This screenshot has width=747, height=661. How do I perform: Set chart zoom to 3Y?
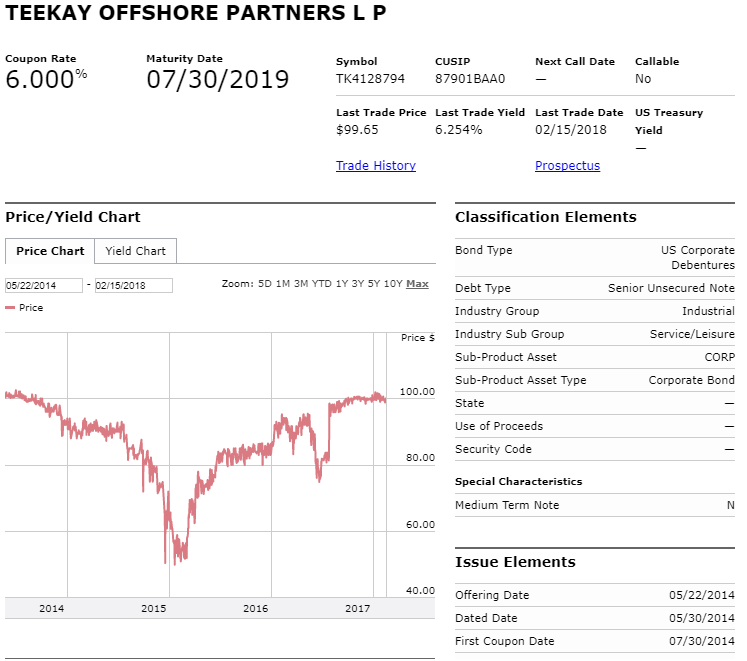[358, 284]
